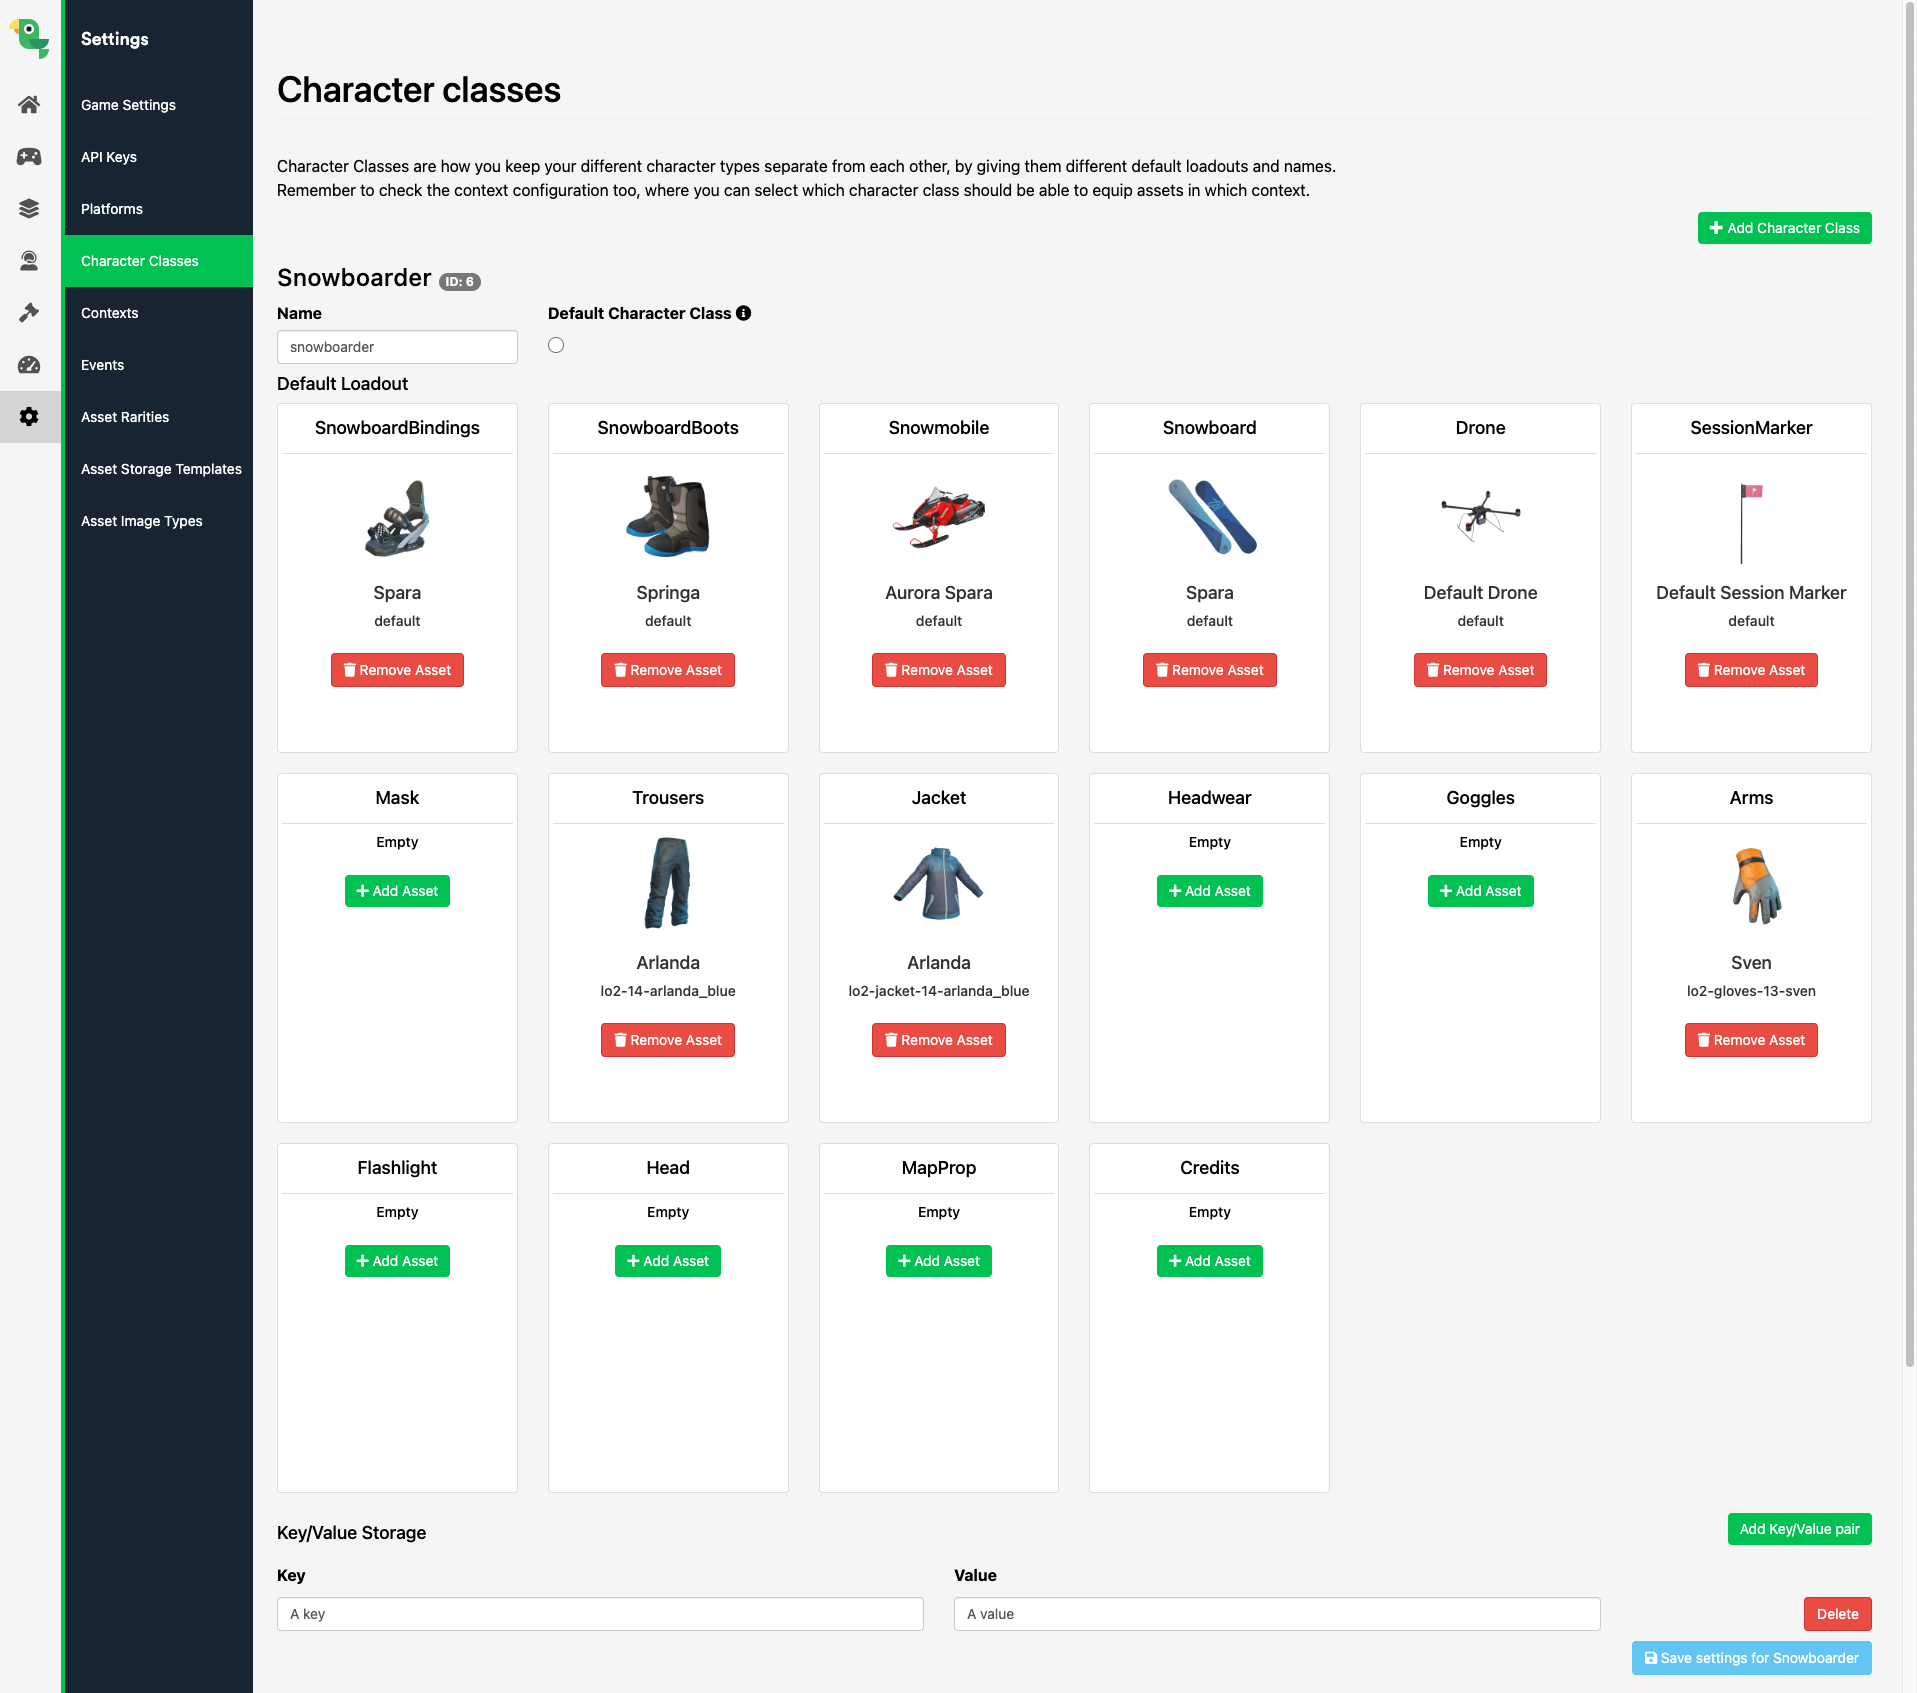The width and height of the screenshot is (1917, 1693).
Task: Open the gamepad icon section
Action: coord(29,157)
